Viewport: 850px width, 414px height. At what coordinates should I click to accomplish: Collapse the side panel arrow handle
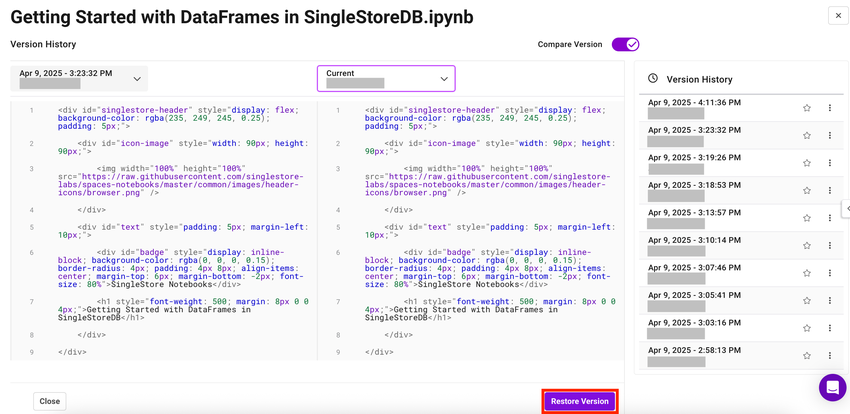[x=846, y=209]
